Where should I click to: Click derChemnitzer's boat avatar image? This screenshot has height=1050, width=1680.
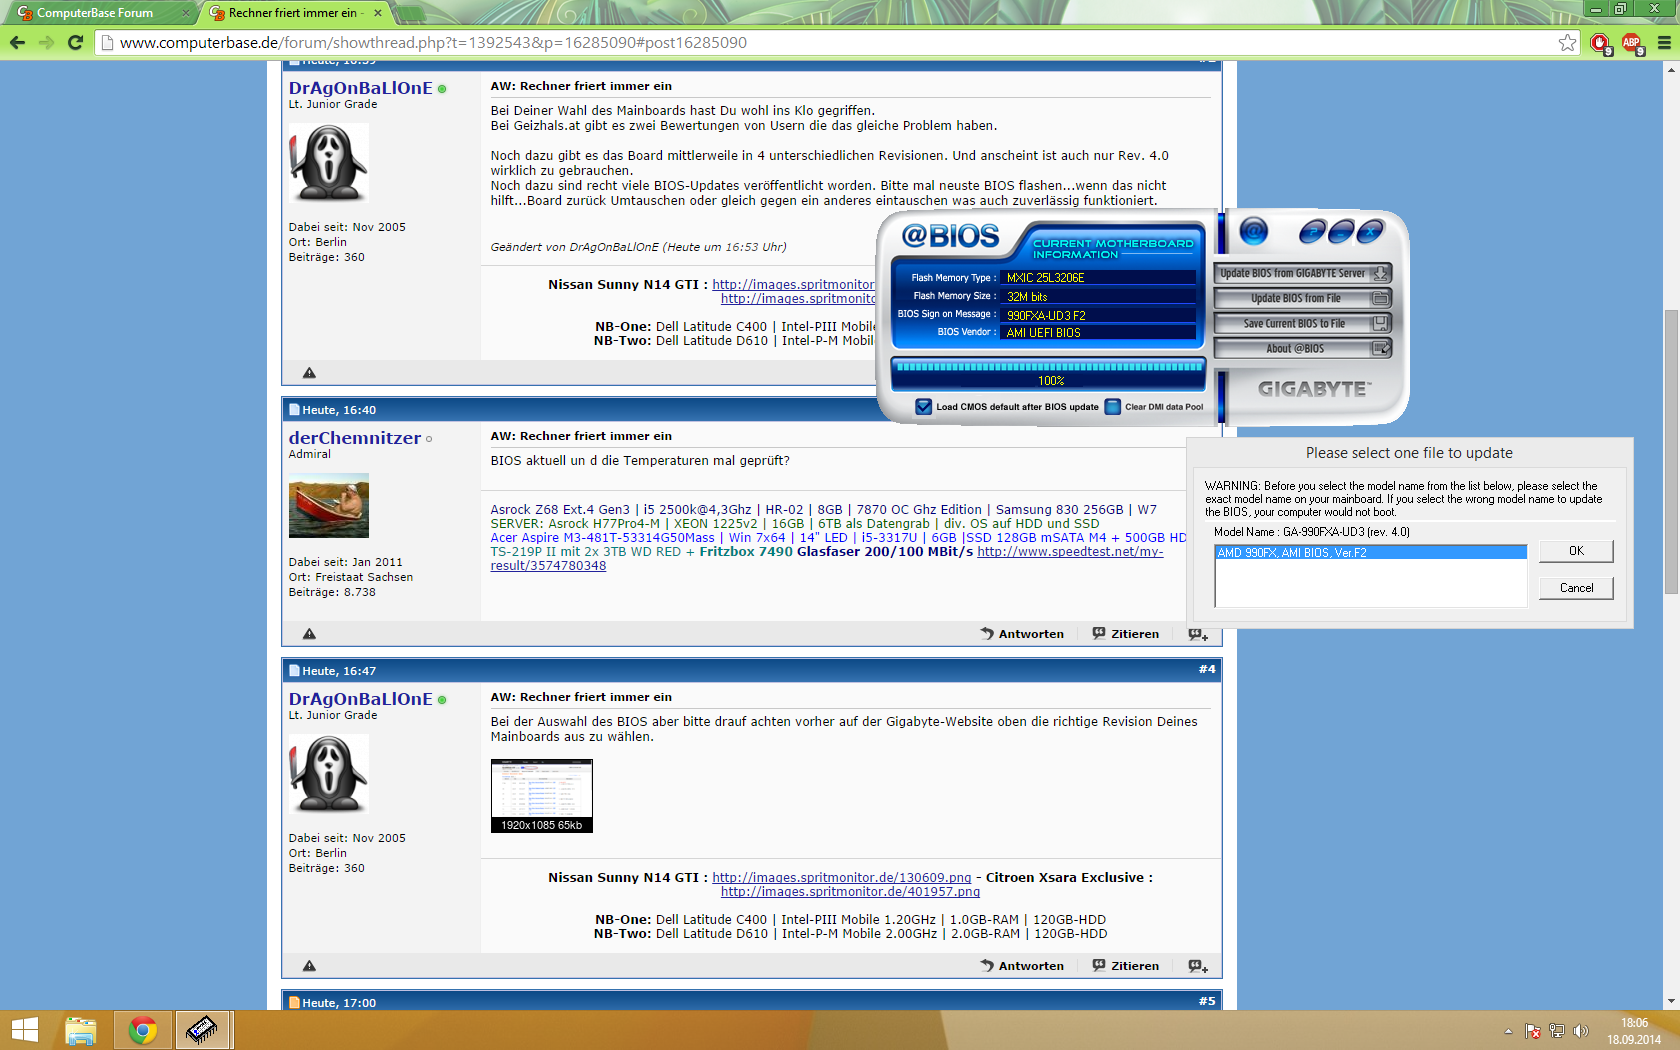[329, 505]
